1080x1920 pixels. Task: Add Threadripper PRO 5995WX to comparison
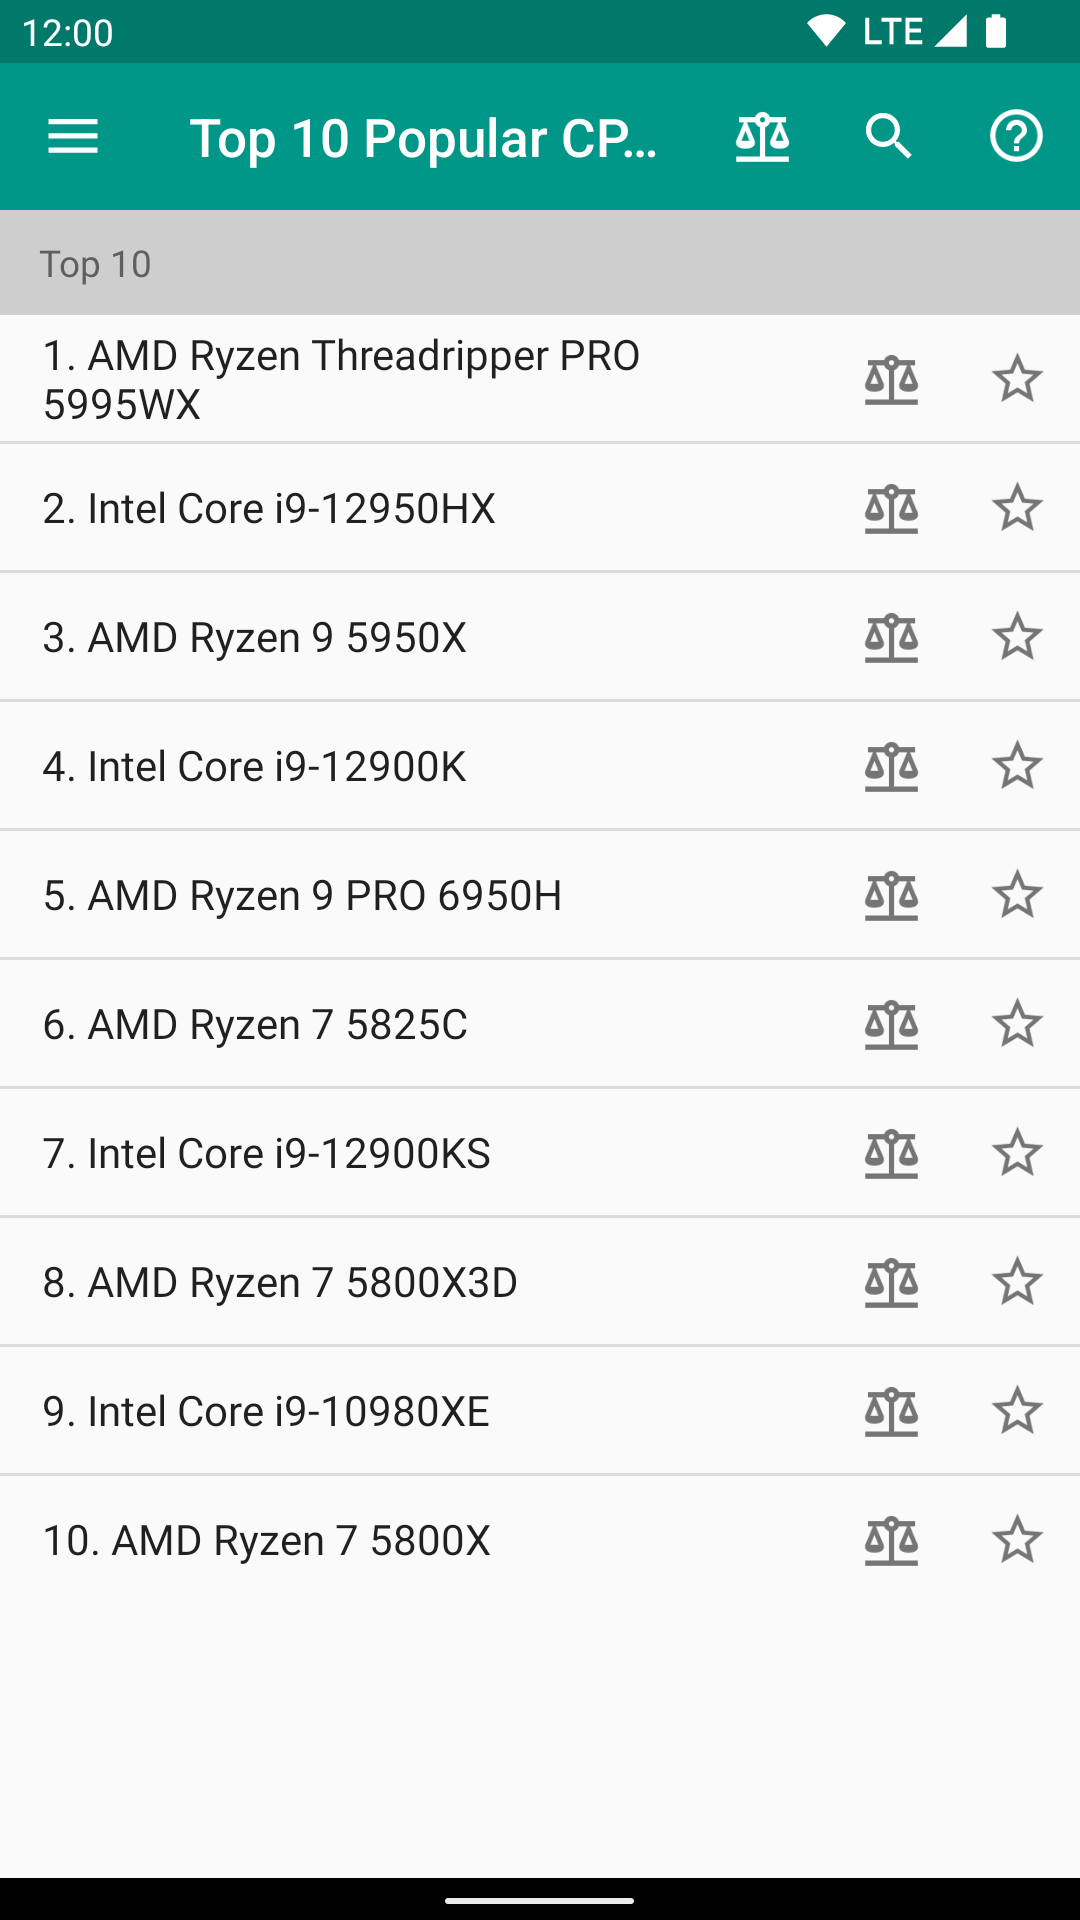pos(891,380)
